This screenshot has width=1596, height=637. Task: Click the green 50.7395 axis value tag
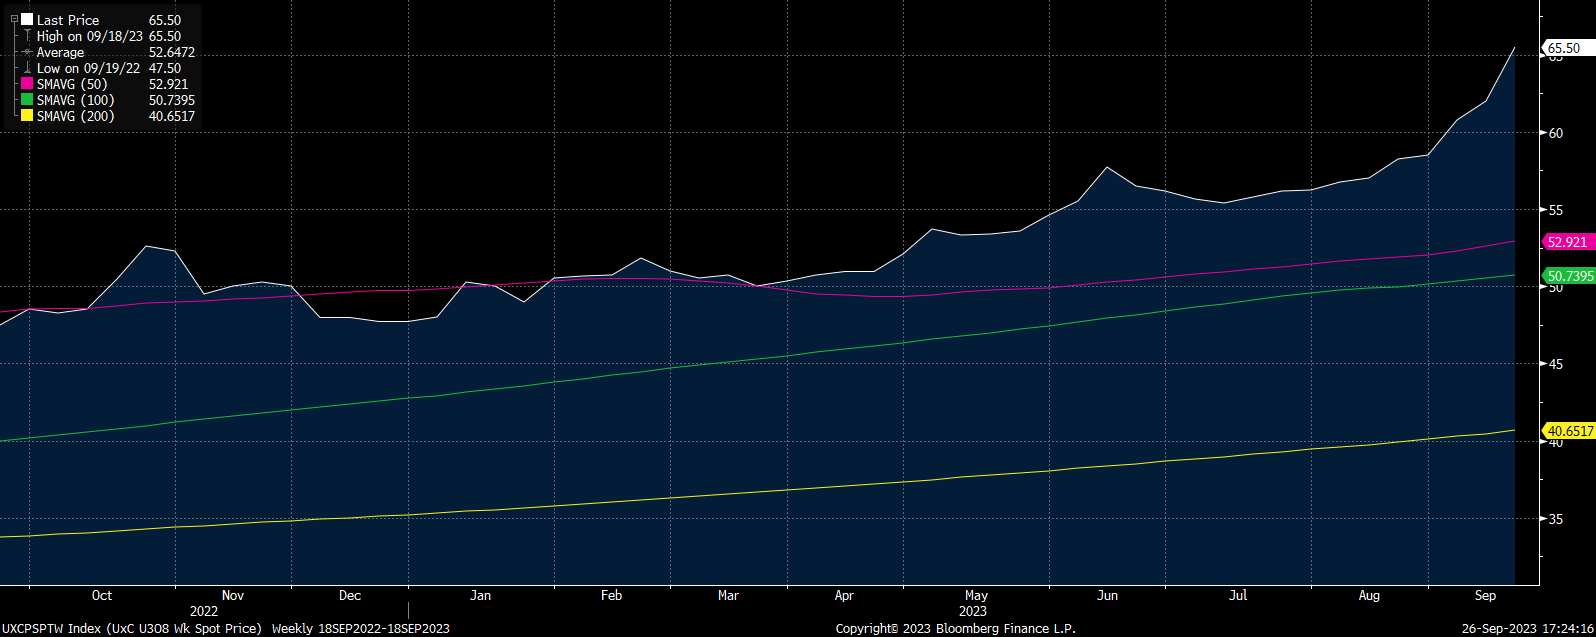coord(1570,276)
